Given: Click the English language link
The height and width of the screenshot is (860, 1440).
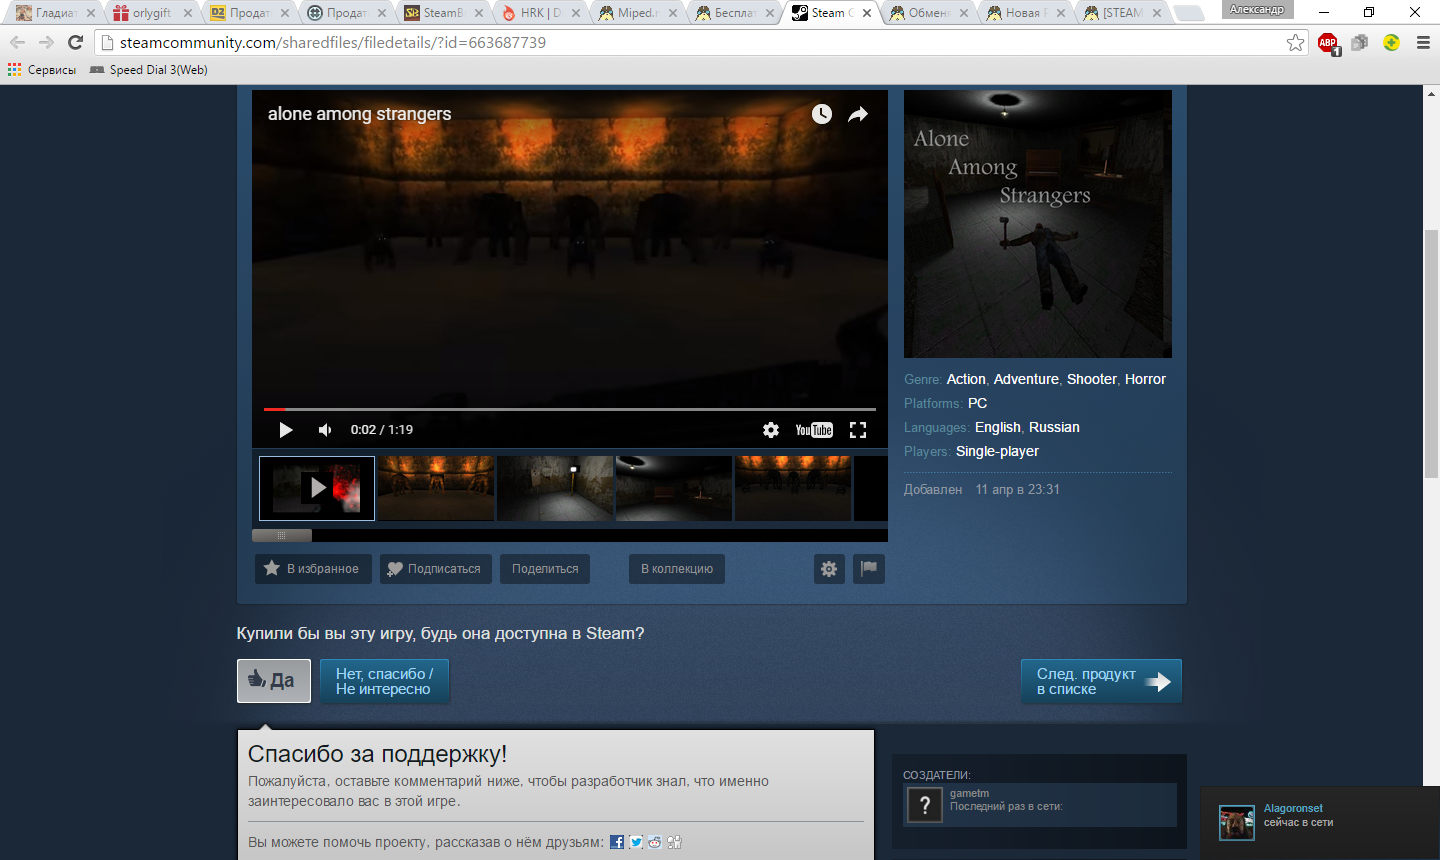Looking at the screenshot, I should click(x=998, y=427).
